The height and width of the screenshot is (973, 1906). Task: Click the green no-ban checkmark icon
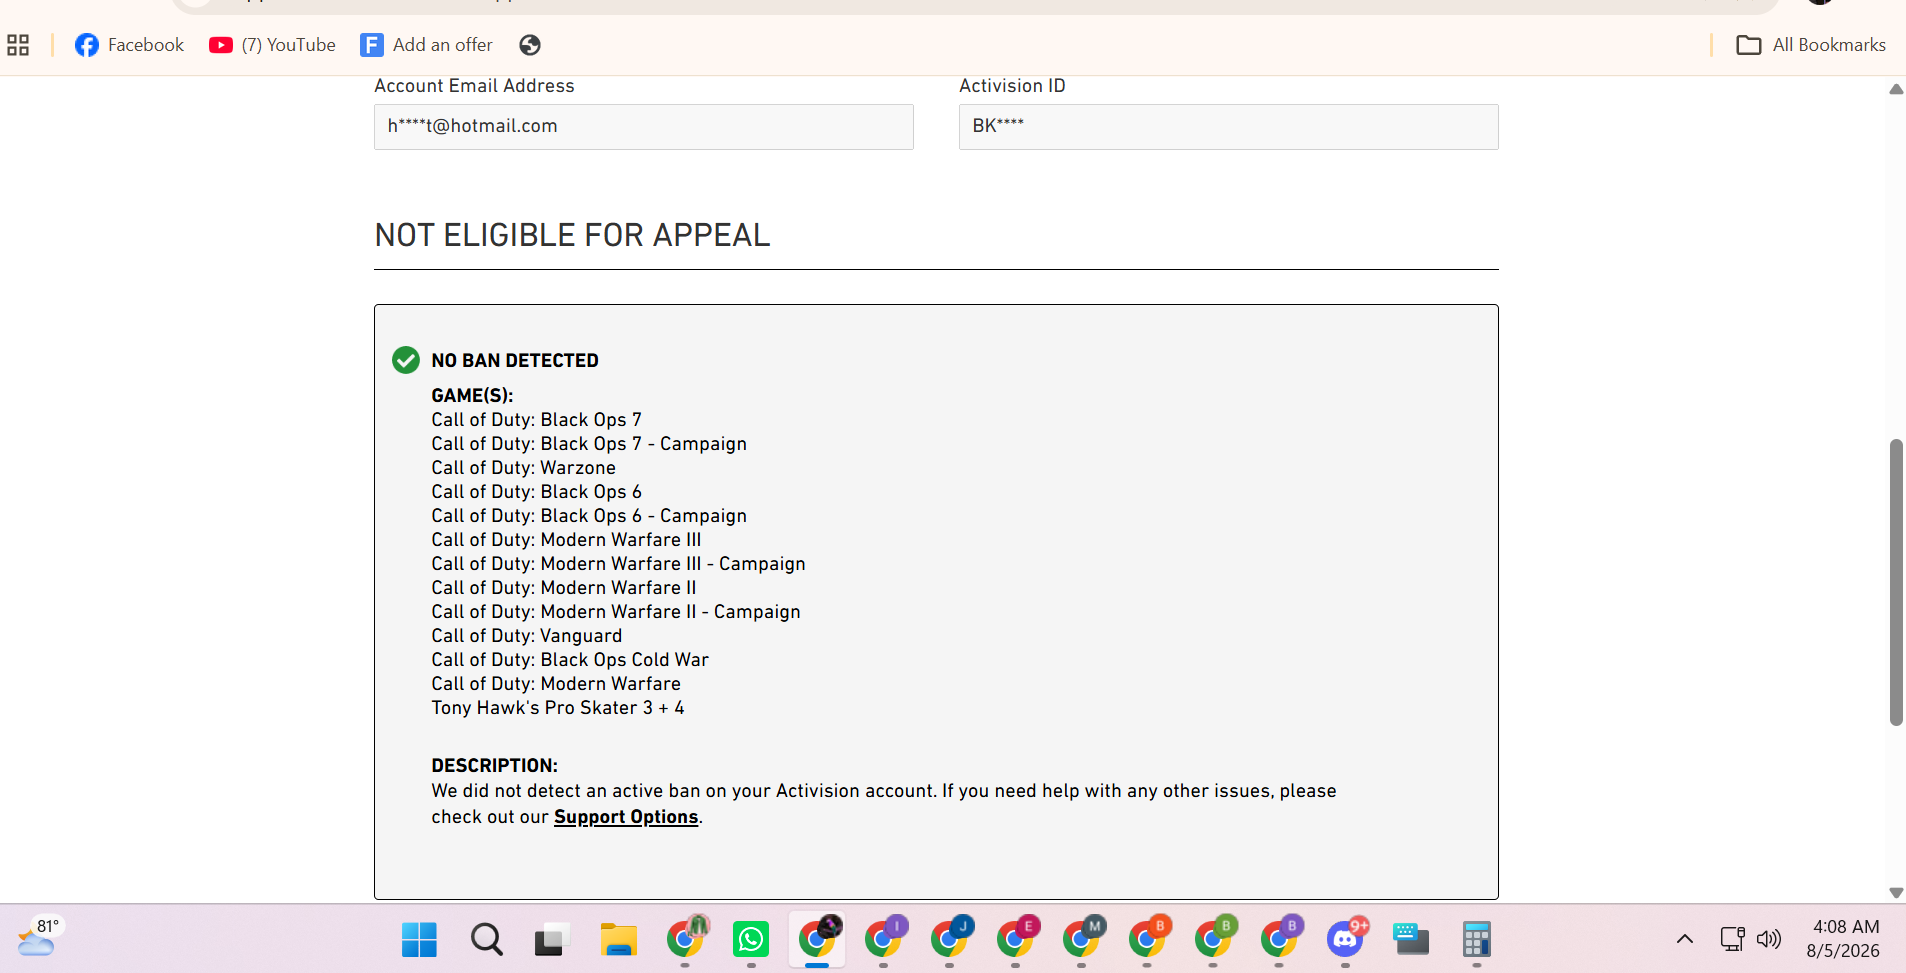[x=406, y=360]
